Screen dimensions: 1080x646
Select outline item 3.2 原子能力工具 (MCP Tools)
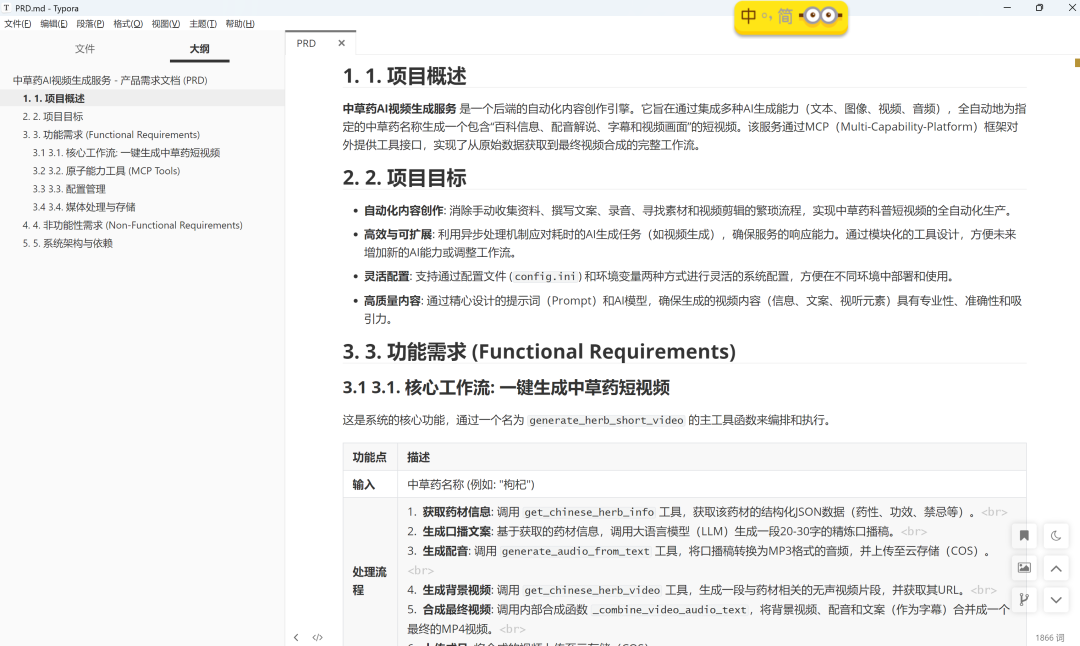[106, 171]
